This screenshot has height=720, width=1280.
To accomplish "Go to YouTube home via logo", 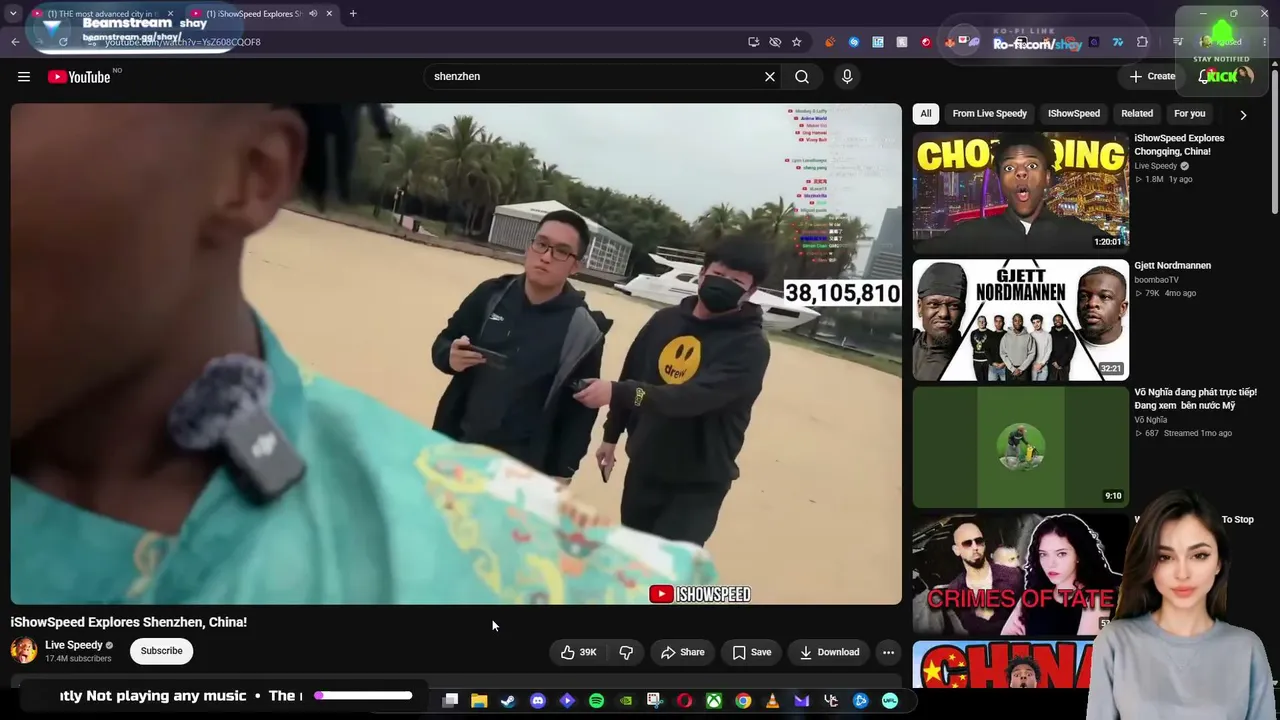I will [x=79, y=77].
